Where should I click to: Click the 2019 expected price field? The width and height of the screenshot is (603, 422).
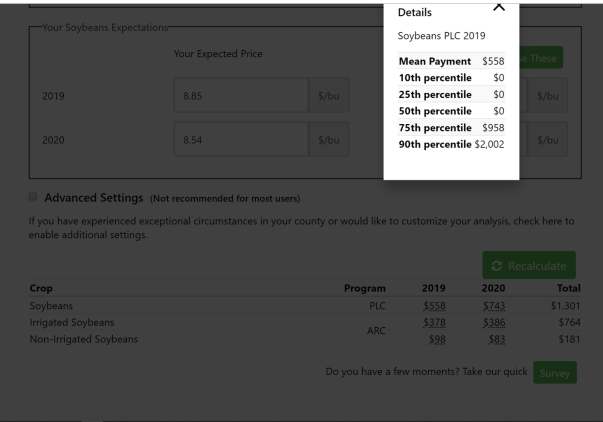pos(240,95)
